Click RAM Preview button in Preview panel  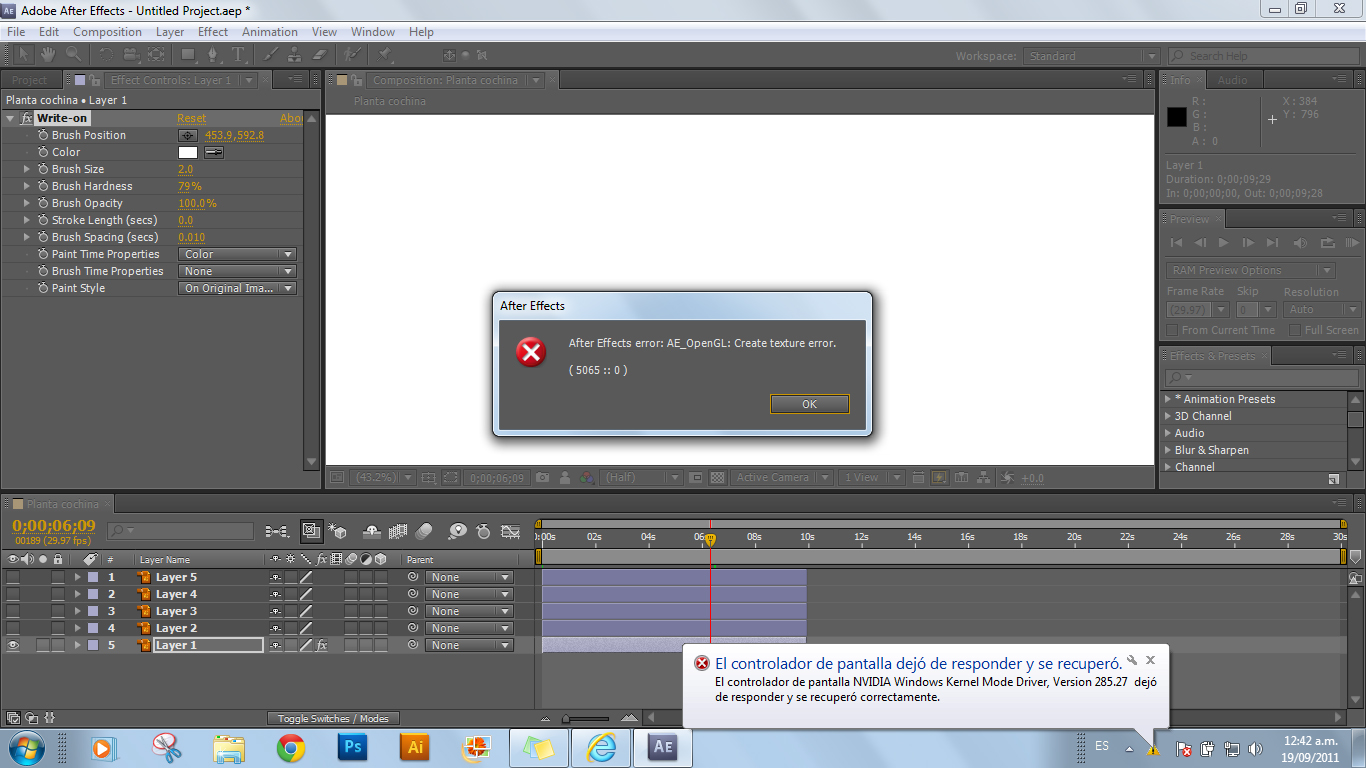pyautogui.click(x=1352, y=242)
